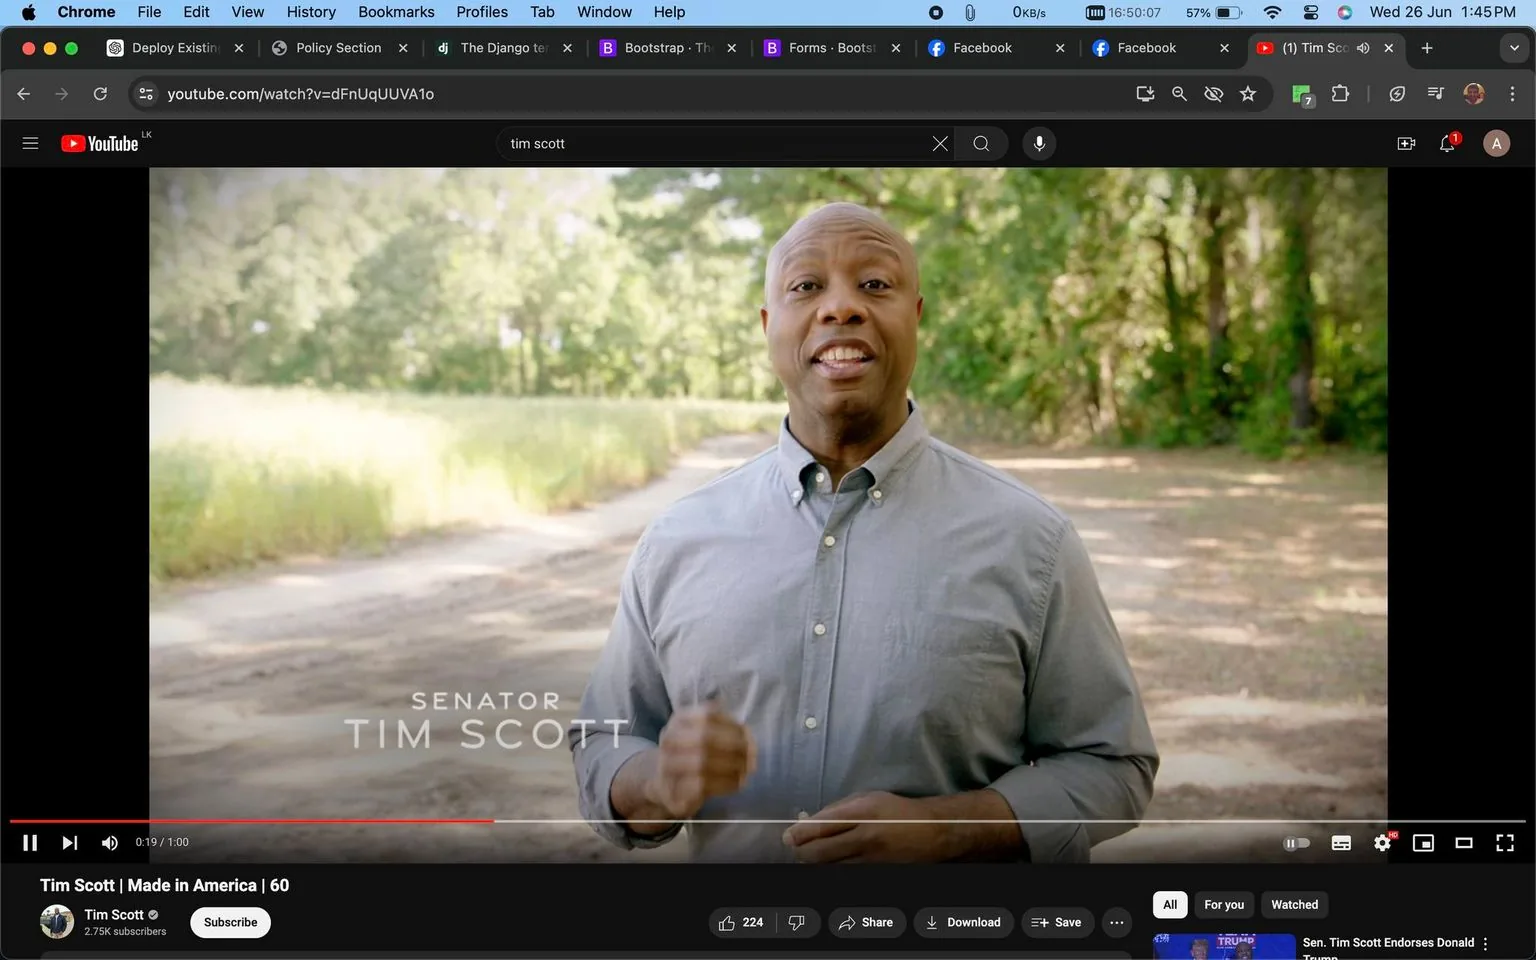The image size is (1536, 960).
Task: Open the YouTube notifications bell
Action: (x=1446, y=143)
